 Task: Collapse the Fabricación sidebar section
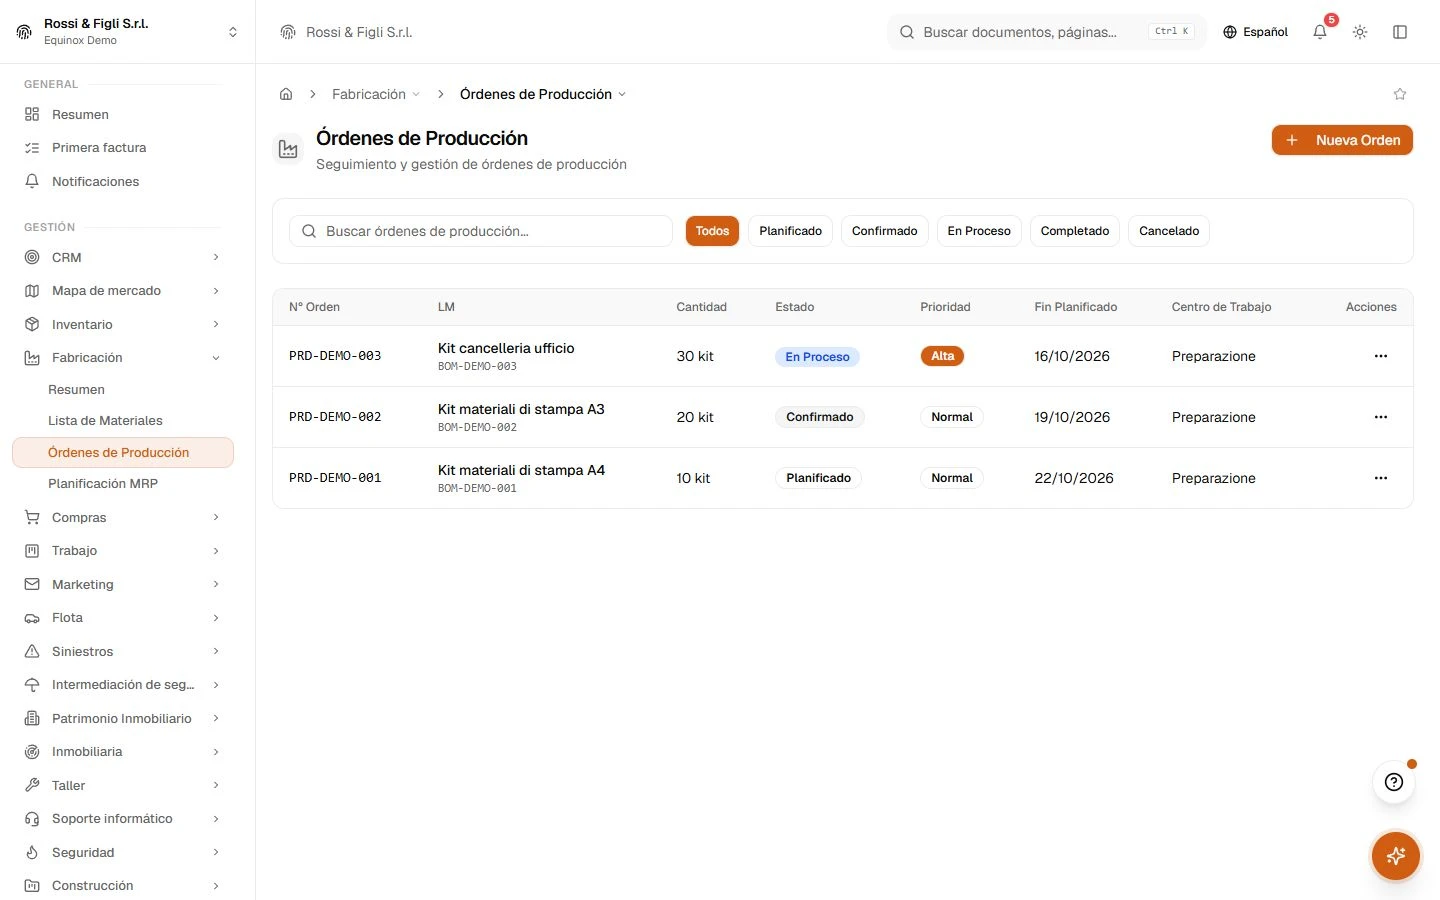click(x=122, y=358)
